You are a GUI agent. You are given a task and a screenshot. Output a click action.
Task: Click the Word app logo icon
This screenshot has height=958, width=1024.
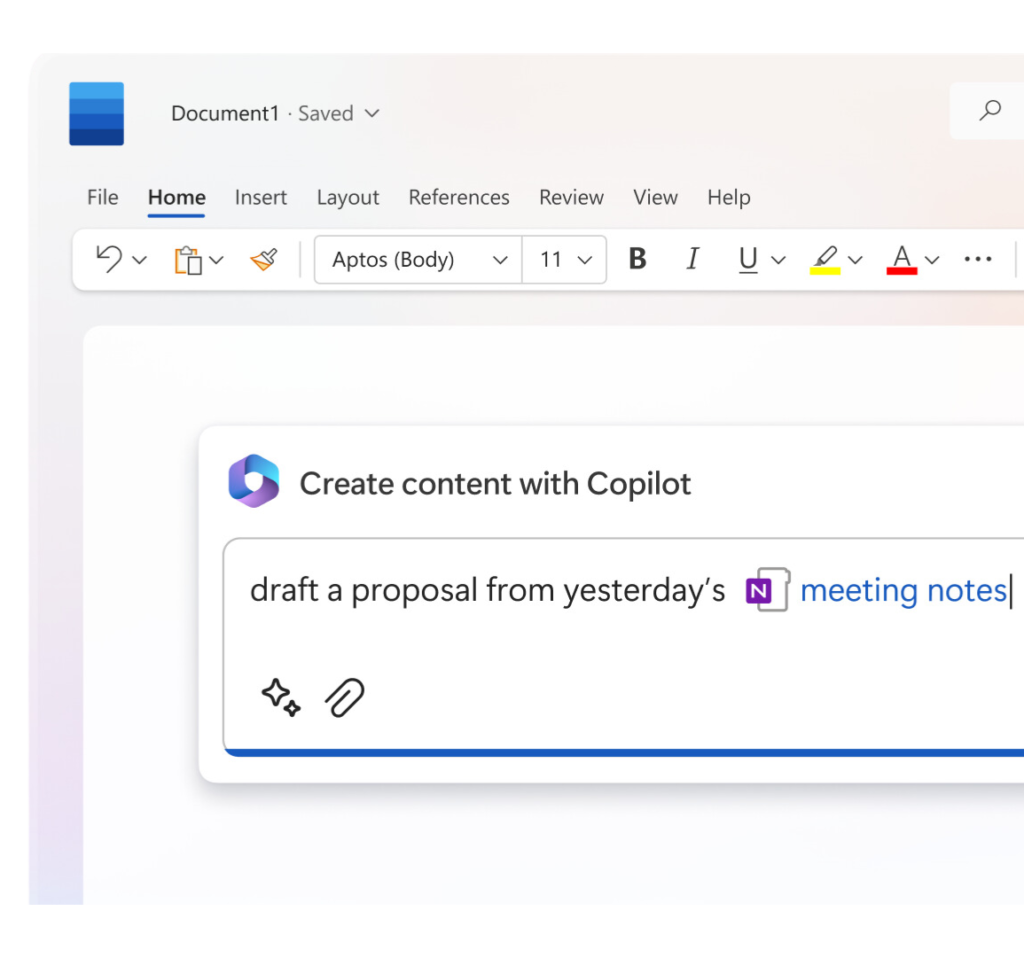coord(97,114)
